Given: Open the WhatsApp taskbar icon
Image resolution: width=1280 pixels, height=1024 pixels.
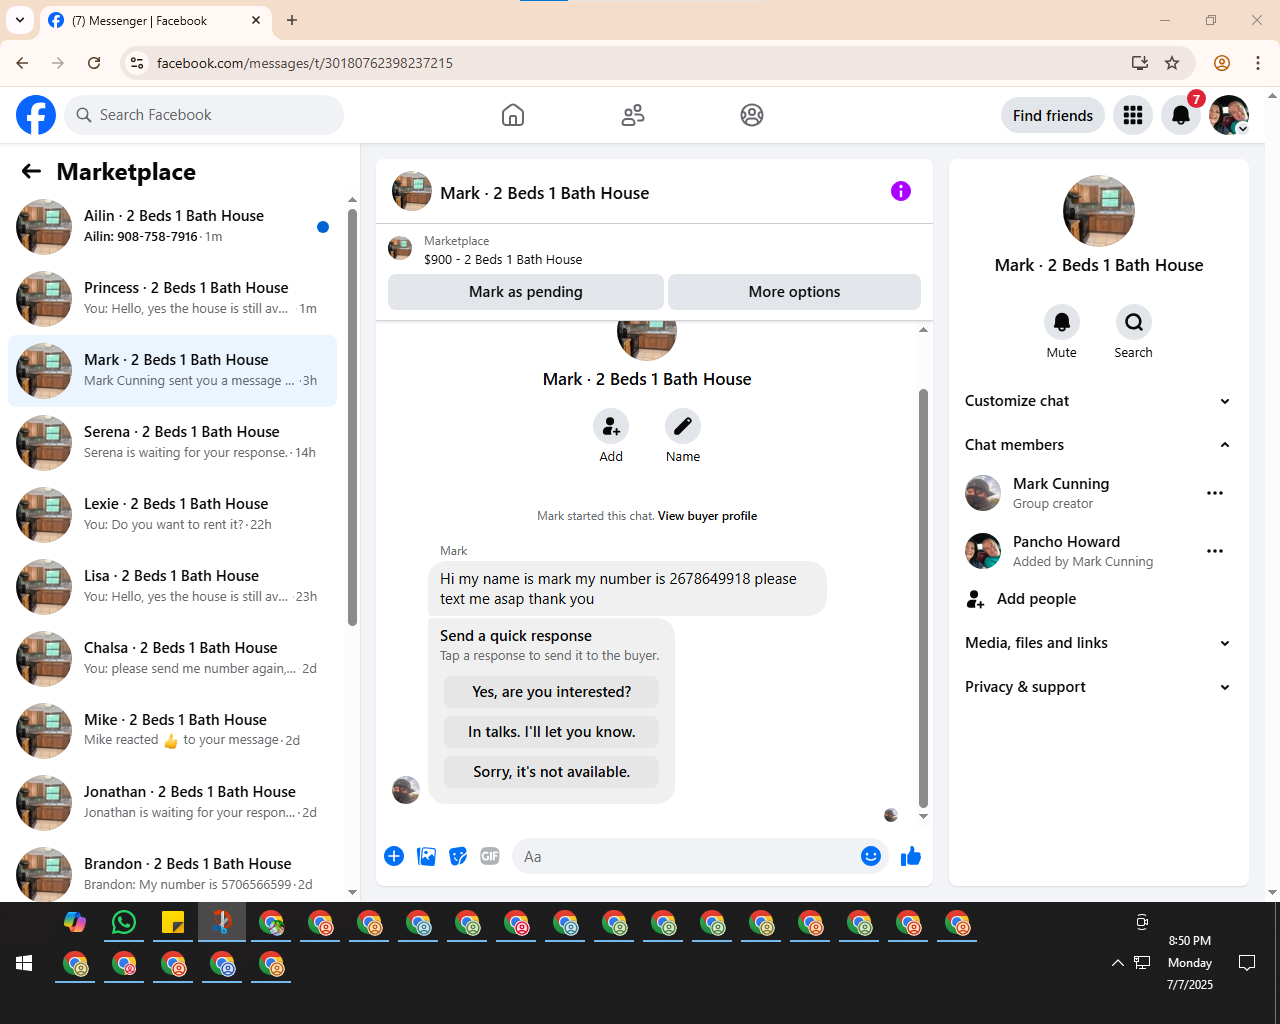Looking at the screenshot, I should (124, 922).
